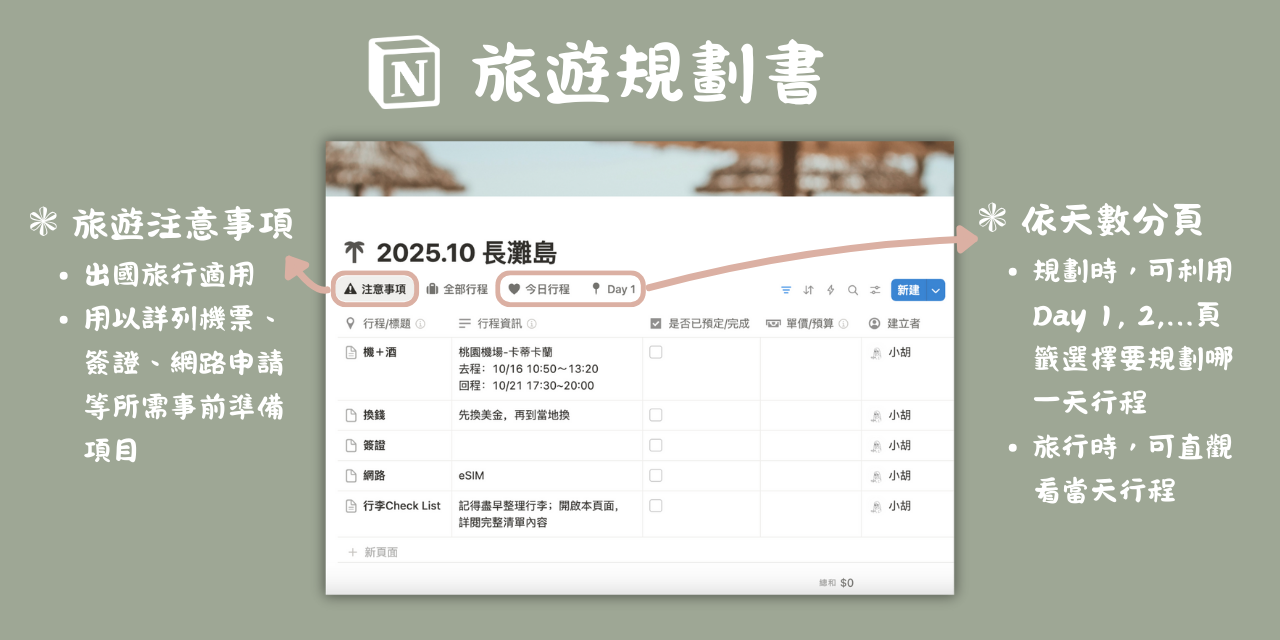Viewport: 1280px width, 640px height.
Task: Click the page icon of 行李Check List row
Action: point(351,506)
